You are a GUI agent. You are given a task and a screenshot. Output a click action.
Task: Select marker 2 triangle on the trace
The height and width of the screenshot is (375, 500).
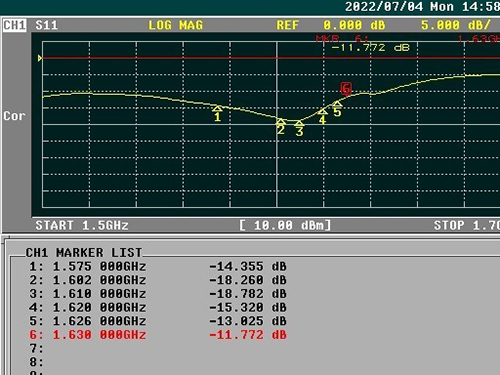coord(281,121)
